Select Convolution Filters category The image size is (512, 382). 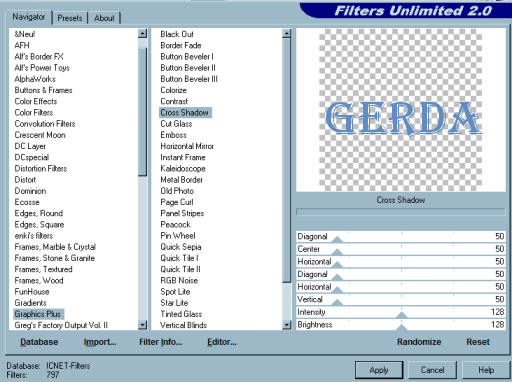tap(45, 124)
